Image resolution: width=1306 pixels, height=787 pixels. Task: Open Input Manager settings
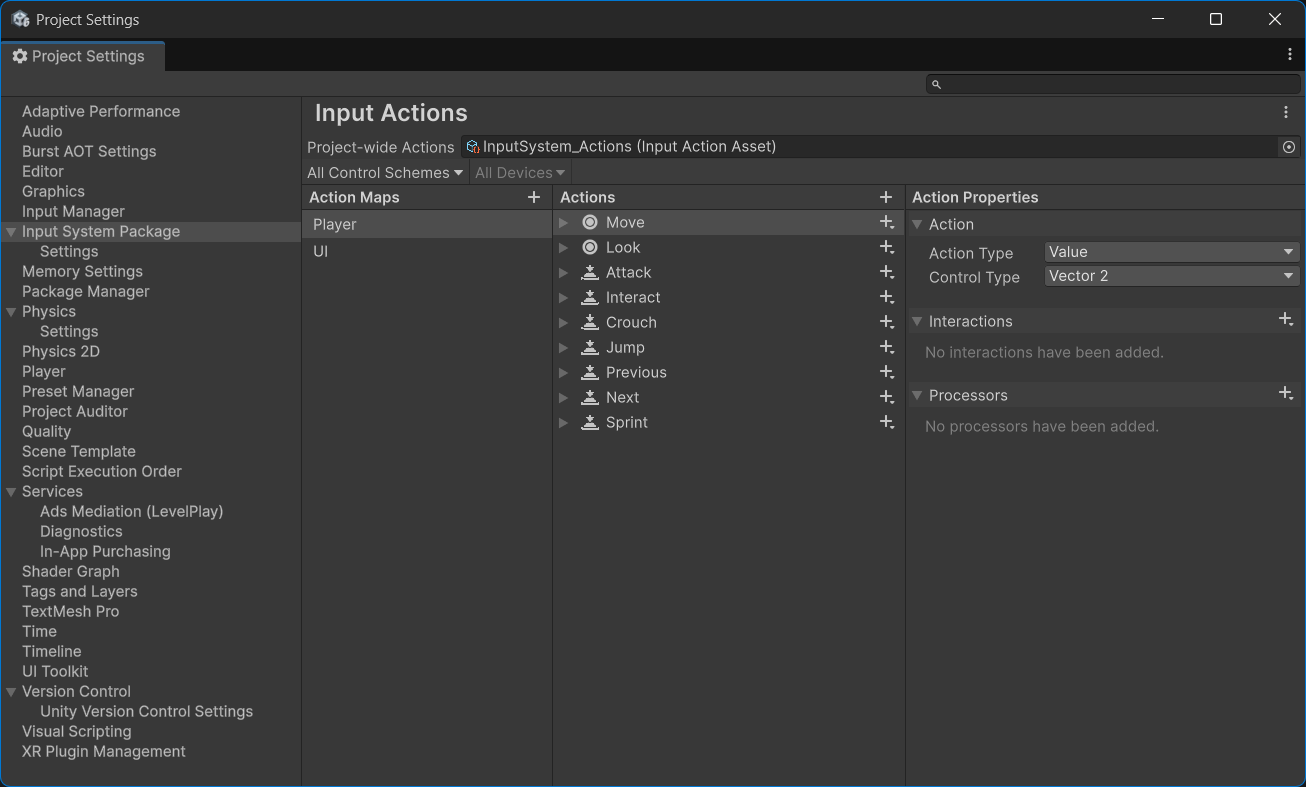pos(73,211)
